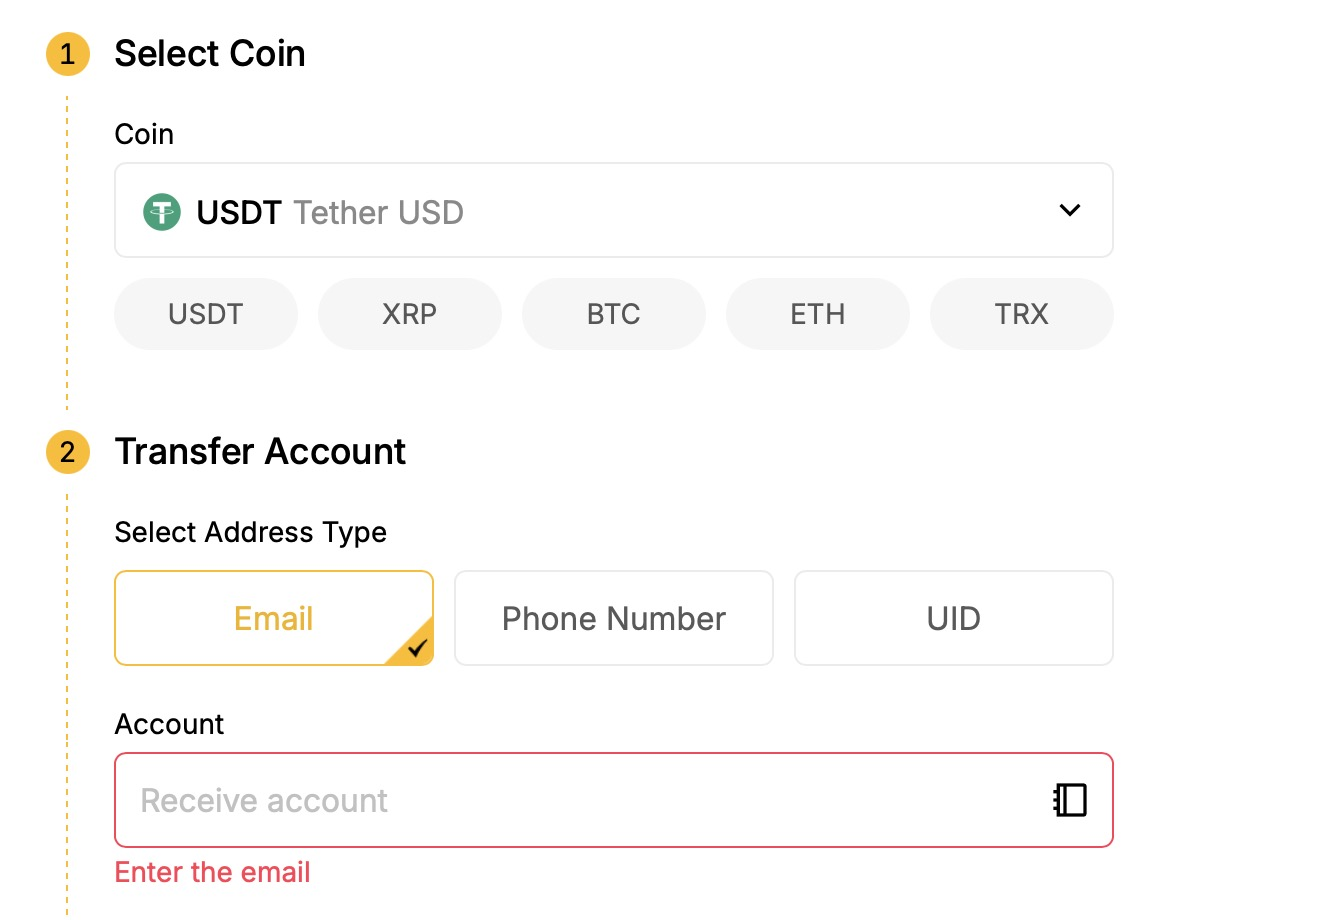Focus the Receive account input field
1336x920 pixels.
pos(580,800)
